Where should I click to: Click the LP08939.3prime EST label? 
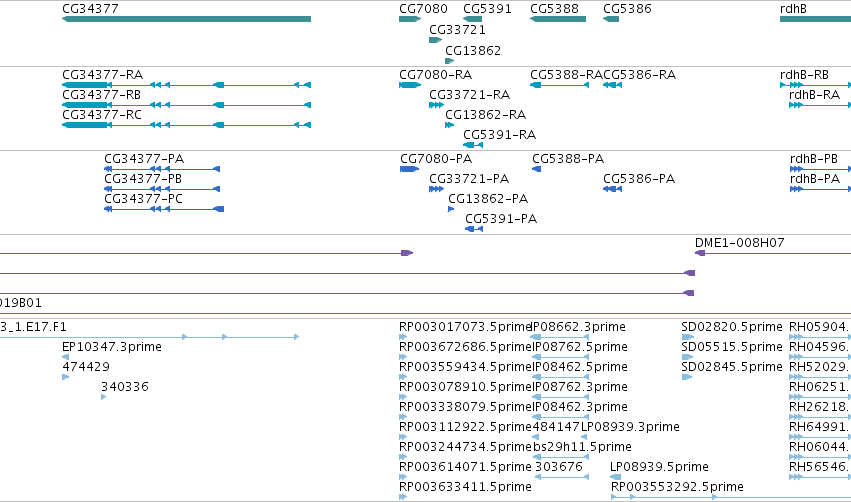pyautogui.click(x=630, y=427)
